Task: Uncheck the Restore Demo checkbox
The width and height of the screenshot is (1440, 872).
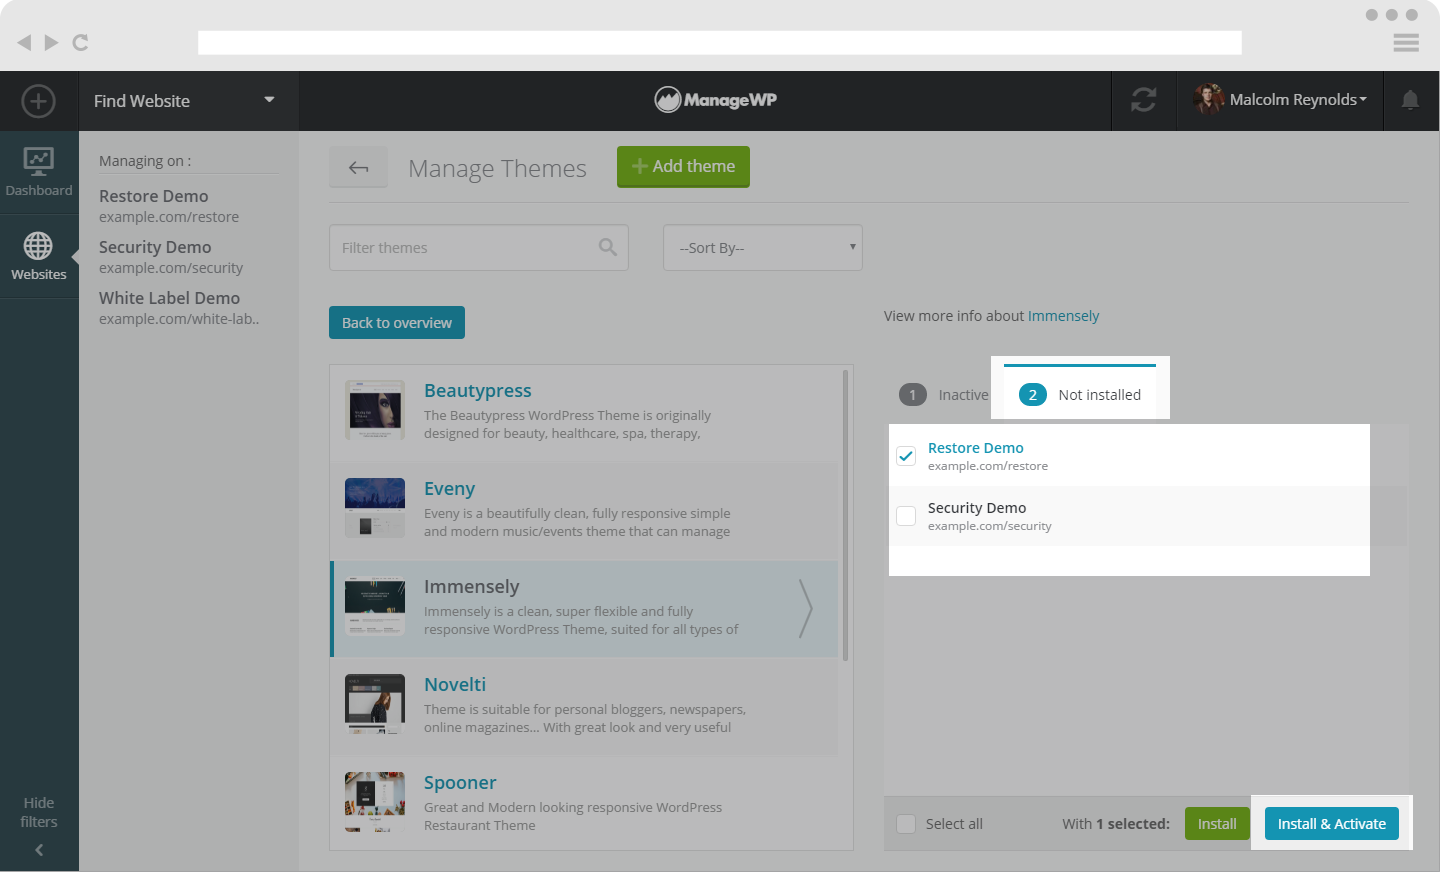Action: click(x=906, y=455)
